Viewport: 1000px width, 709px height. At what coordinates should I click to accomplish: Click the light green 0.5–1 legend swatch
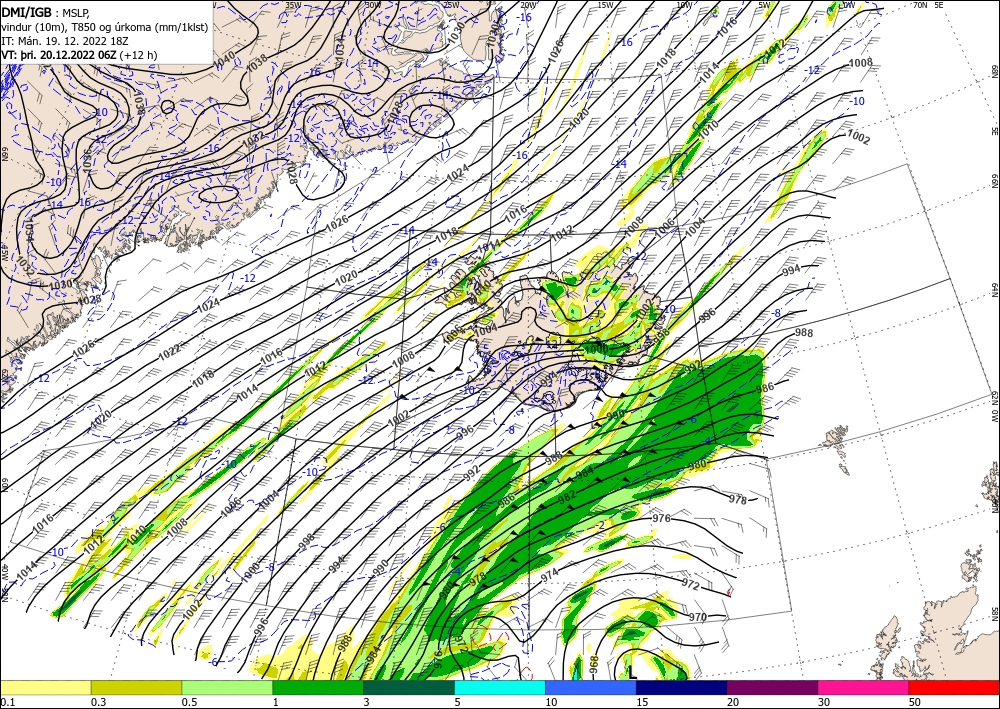(x=227, y=687)
